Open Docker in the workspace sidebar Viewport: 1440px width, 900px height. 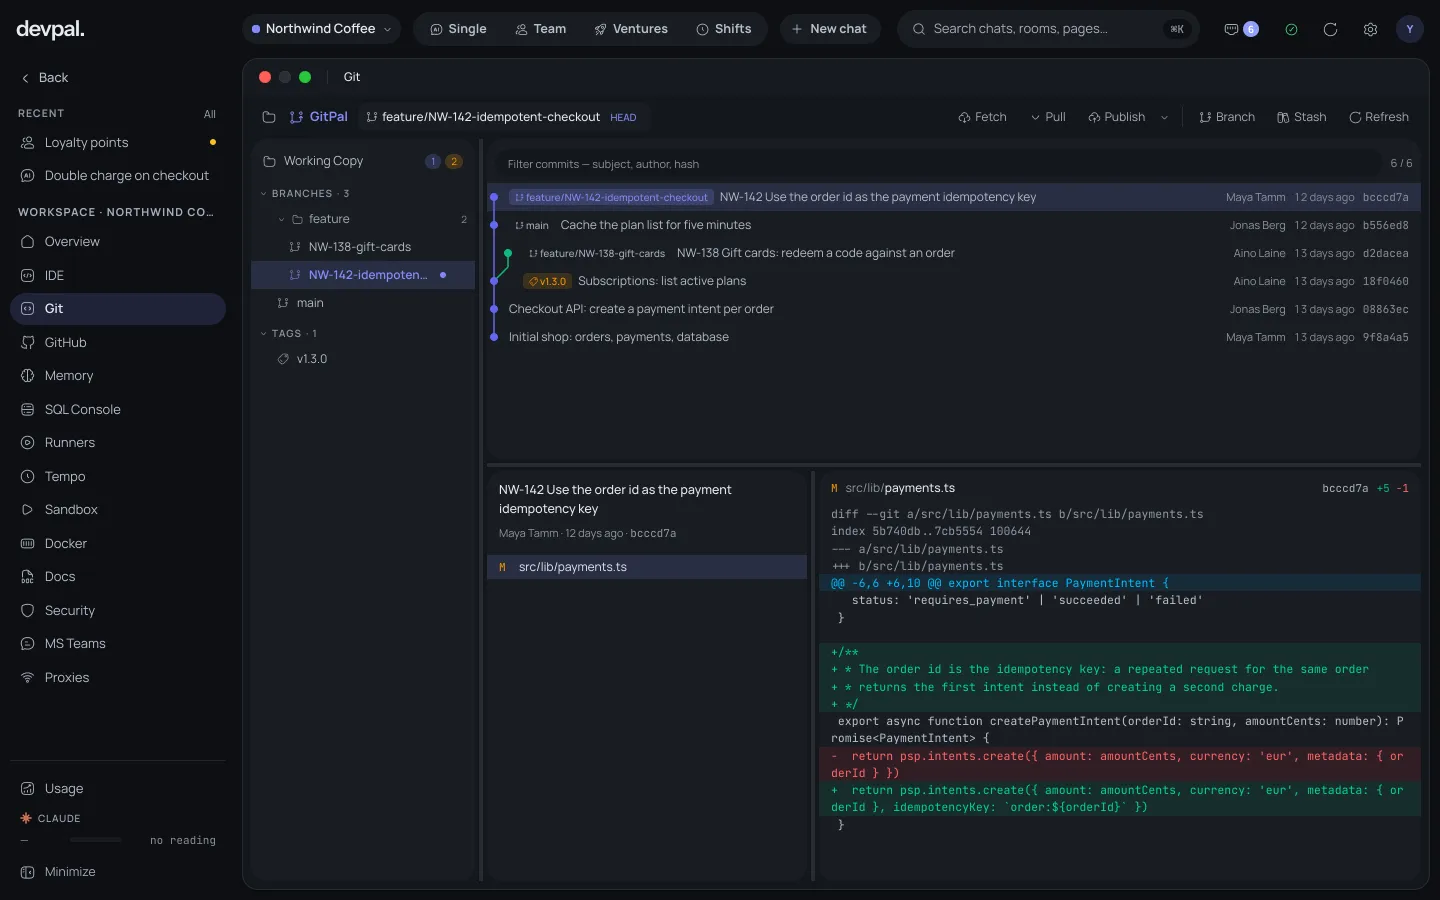[118, 543]
